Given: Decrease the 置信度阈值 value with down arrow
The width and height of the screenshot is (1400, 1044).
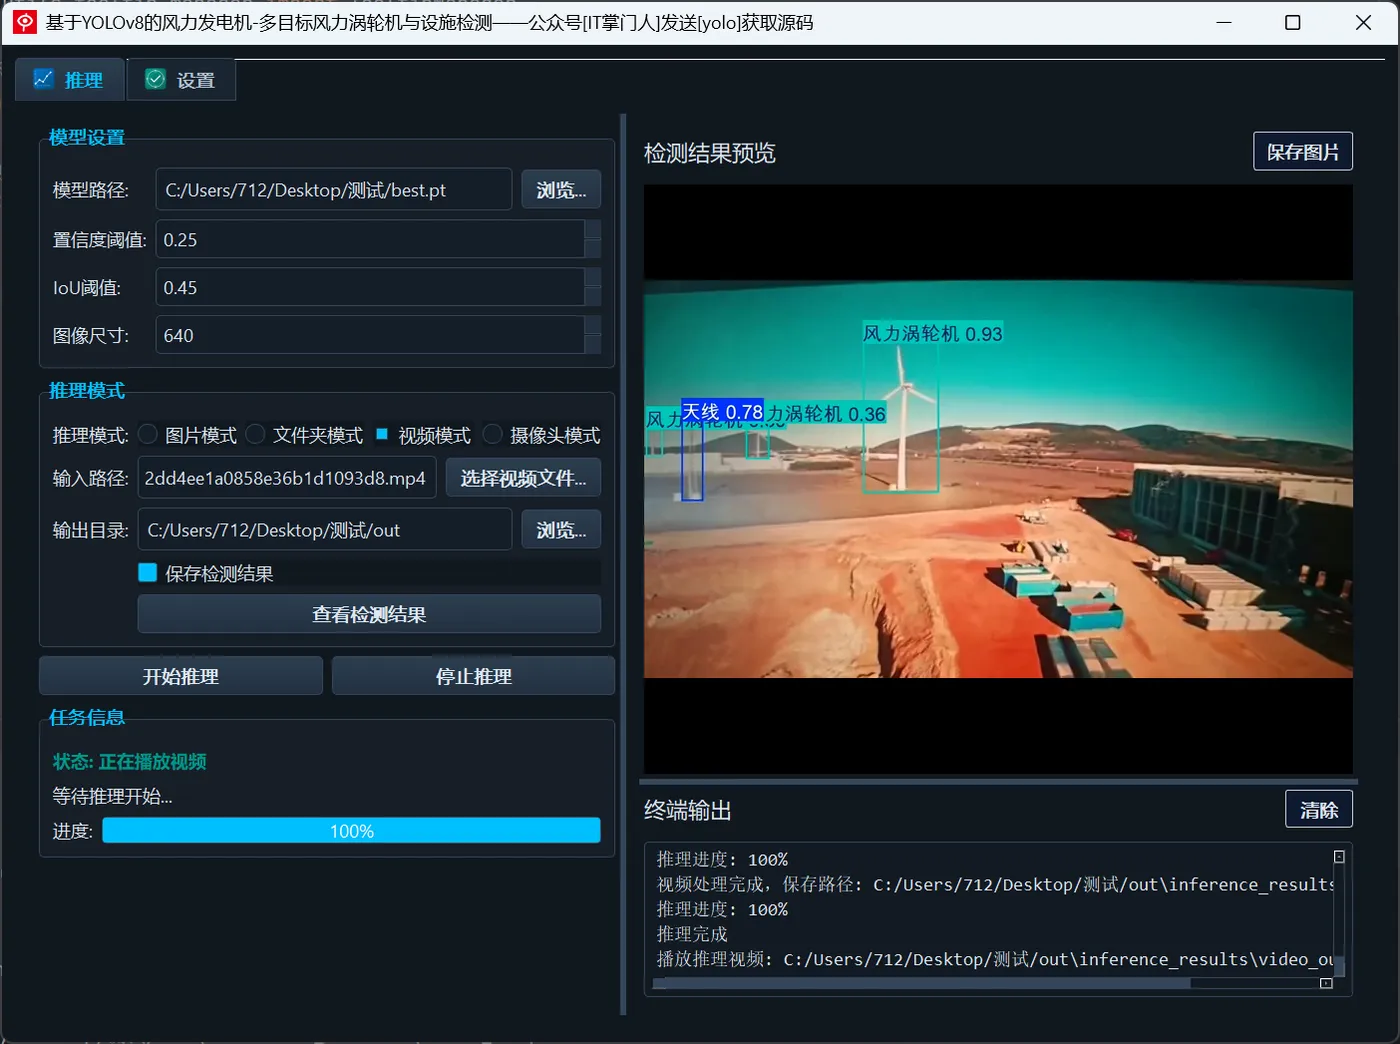Looking at the screenshot, I should point(593,249).
